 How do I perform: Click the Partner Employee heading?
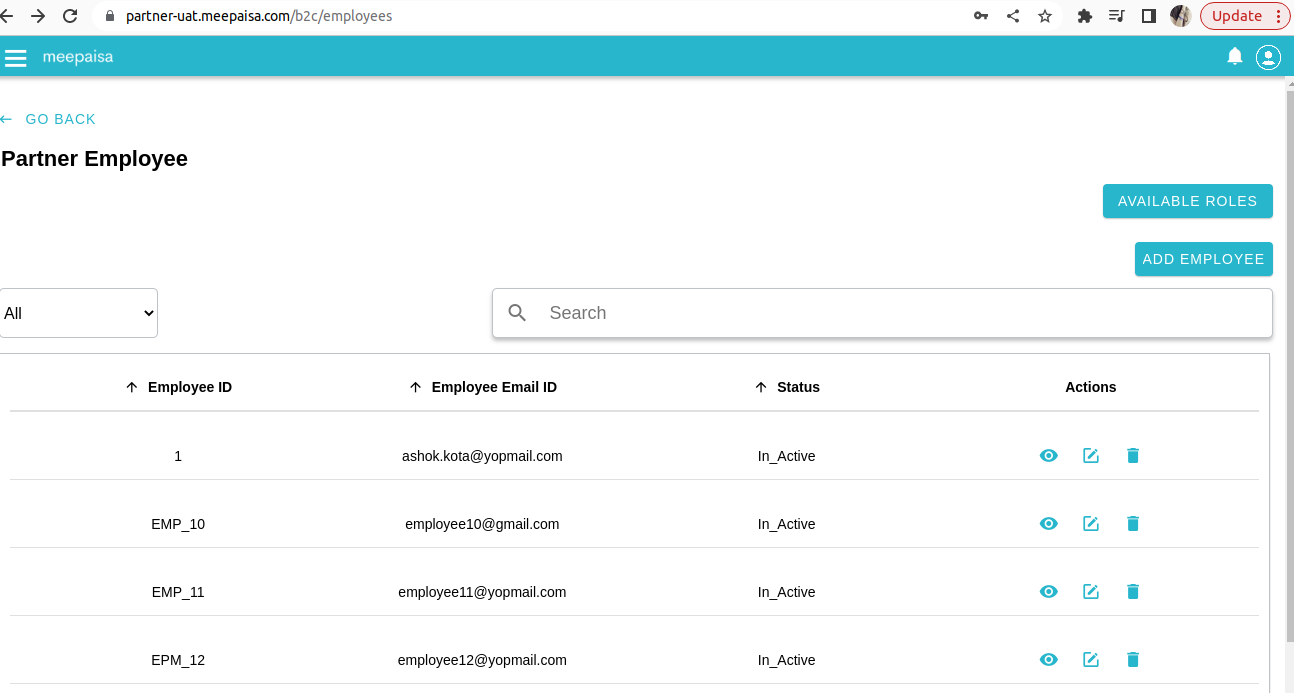coord(95,158)
